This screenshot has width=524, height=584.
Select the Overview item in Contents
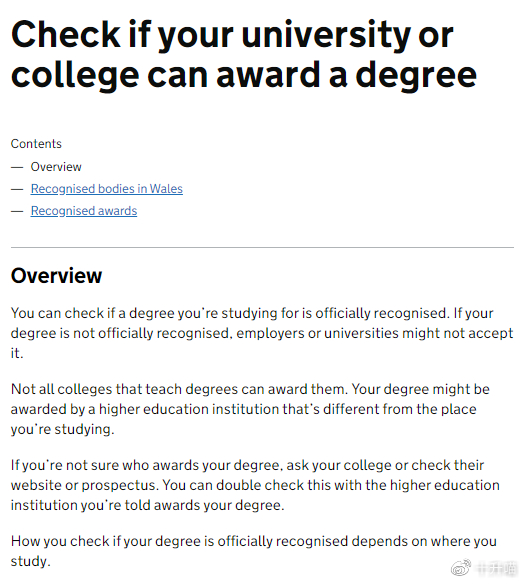pyautogui.click(x=56, y=167)
